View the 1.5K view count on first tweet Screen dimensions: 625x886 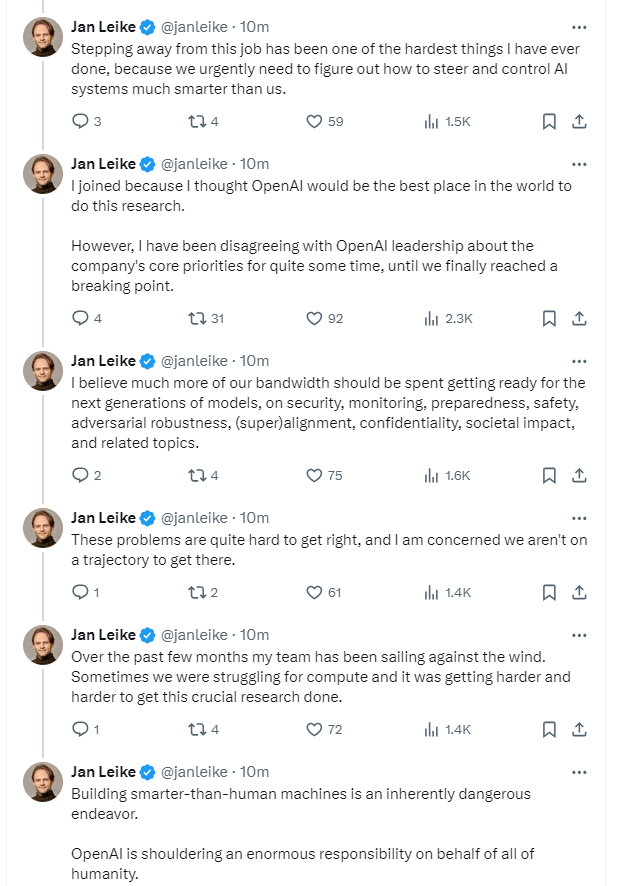(x=447, y=121)
